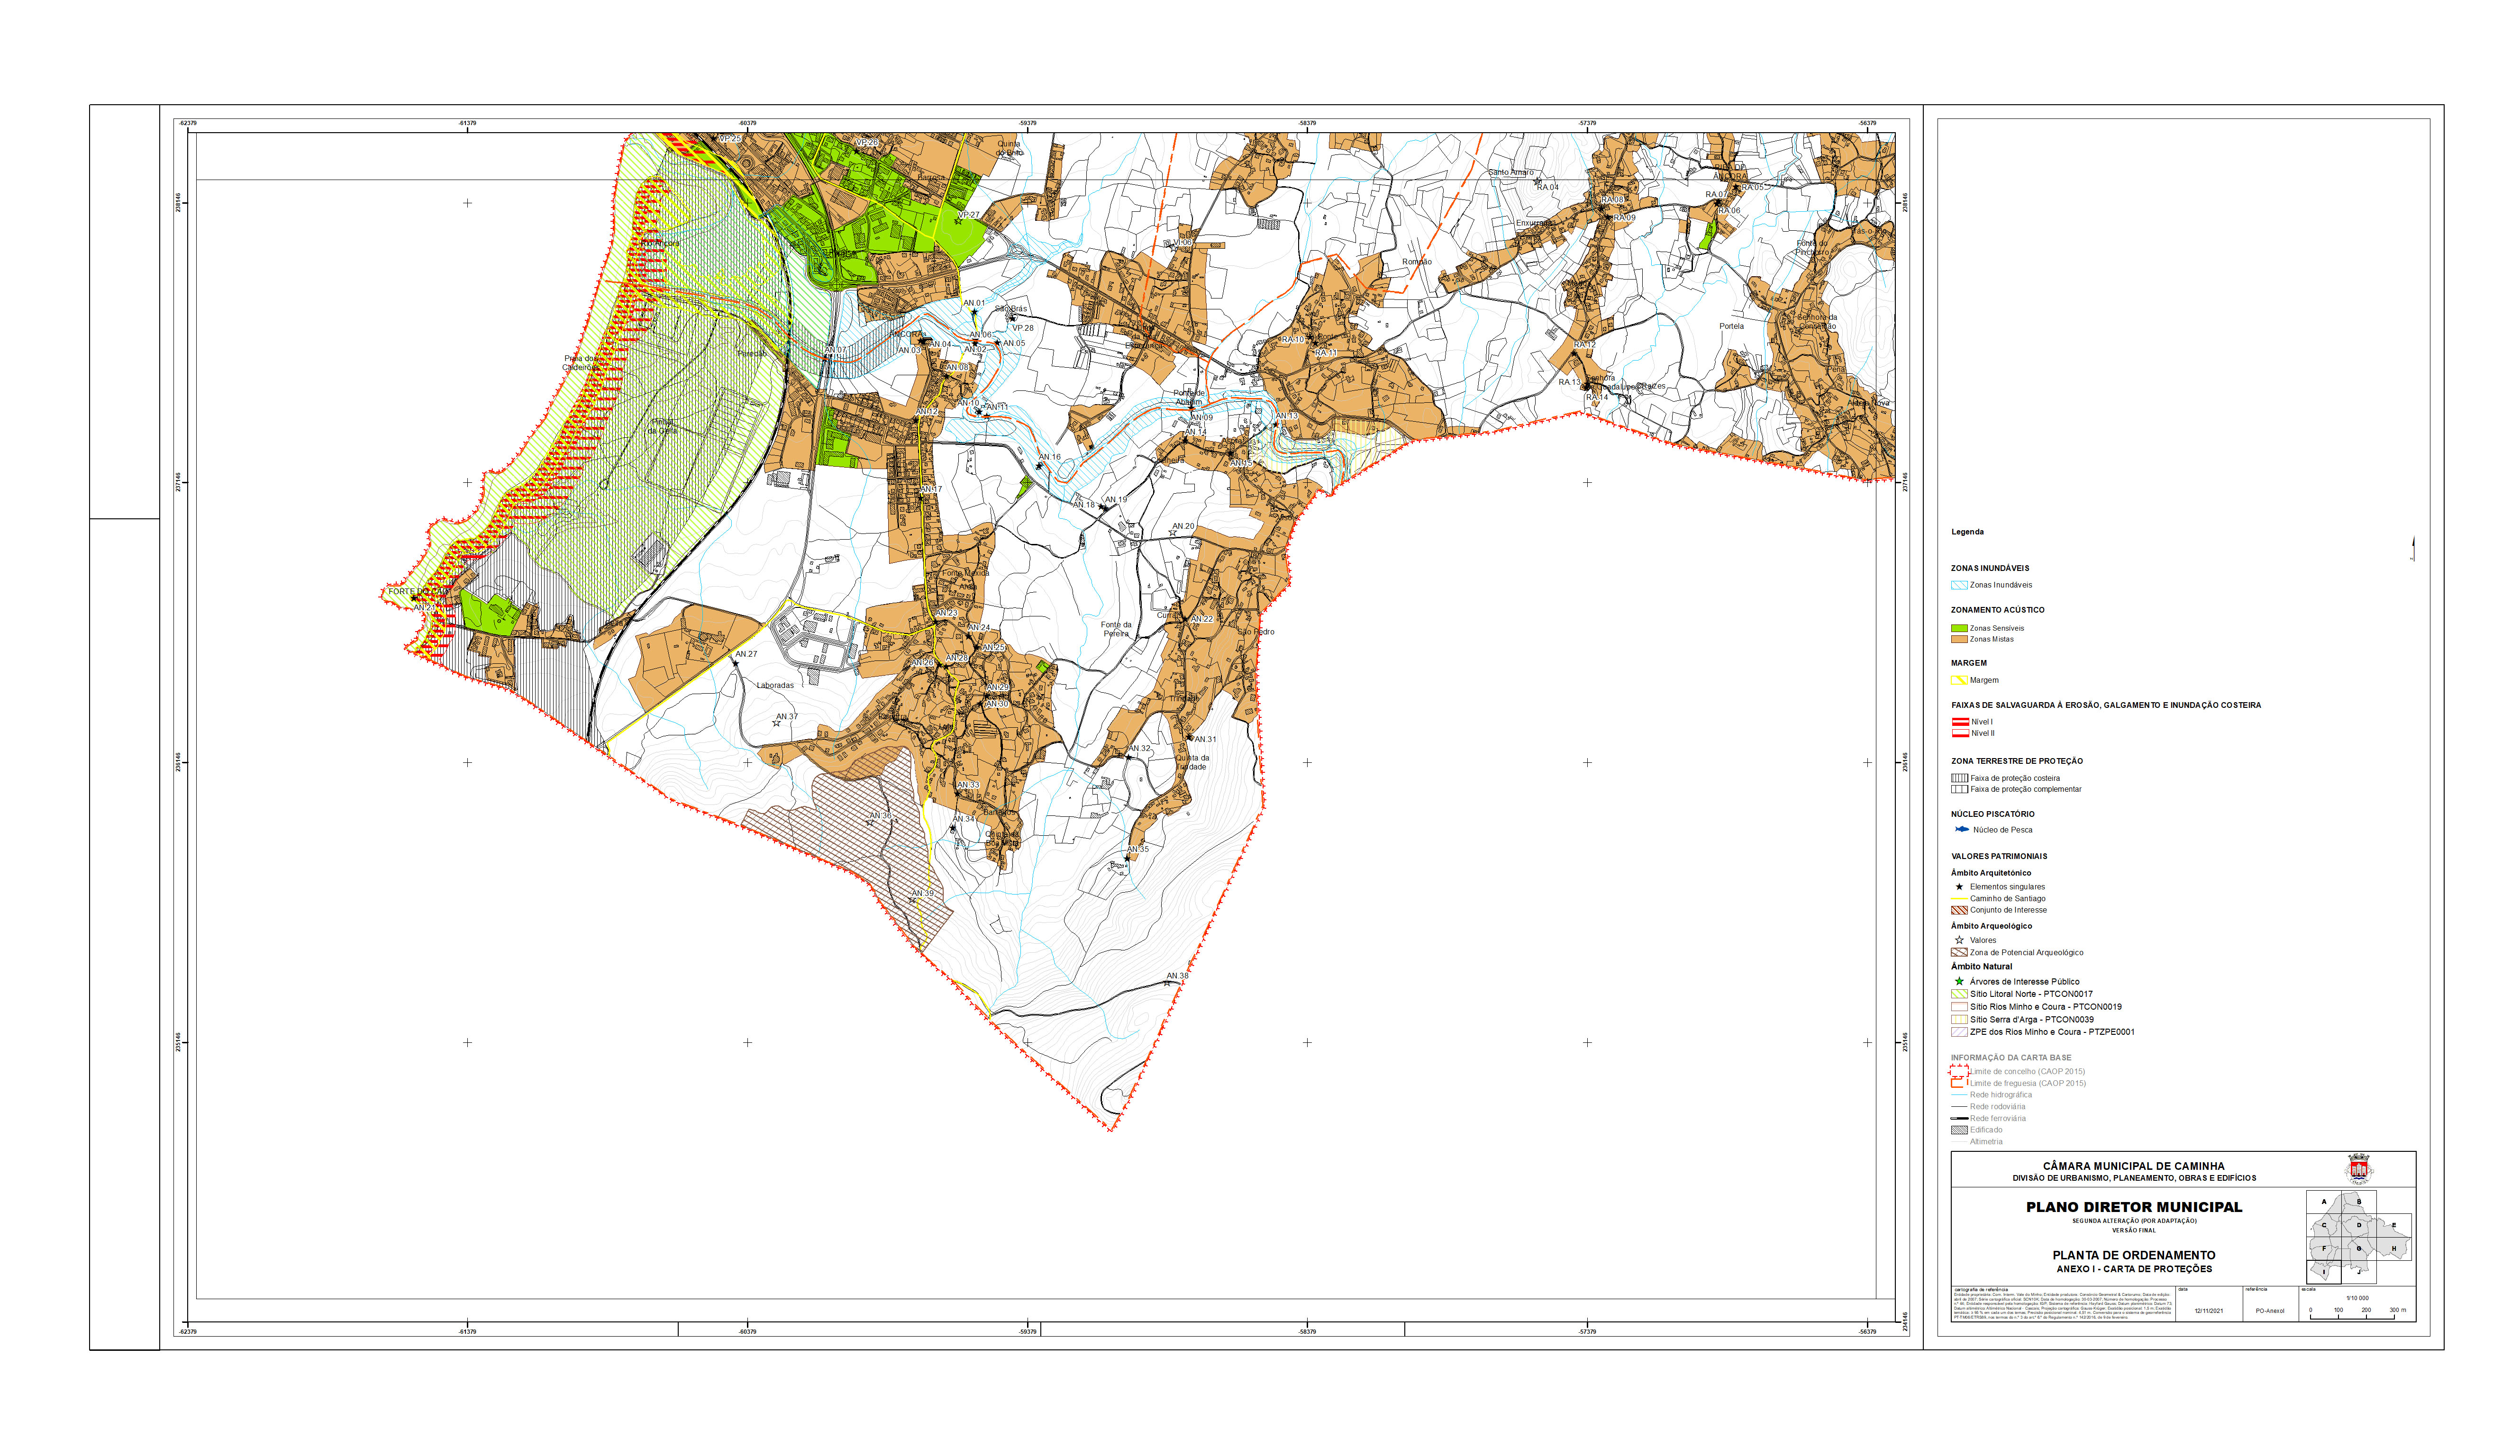Click the hollow star beside Valores in legend
Screen dimensions: 2520x1456
click(x=1959, y=940)
